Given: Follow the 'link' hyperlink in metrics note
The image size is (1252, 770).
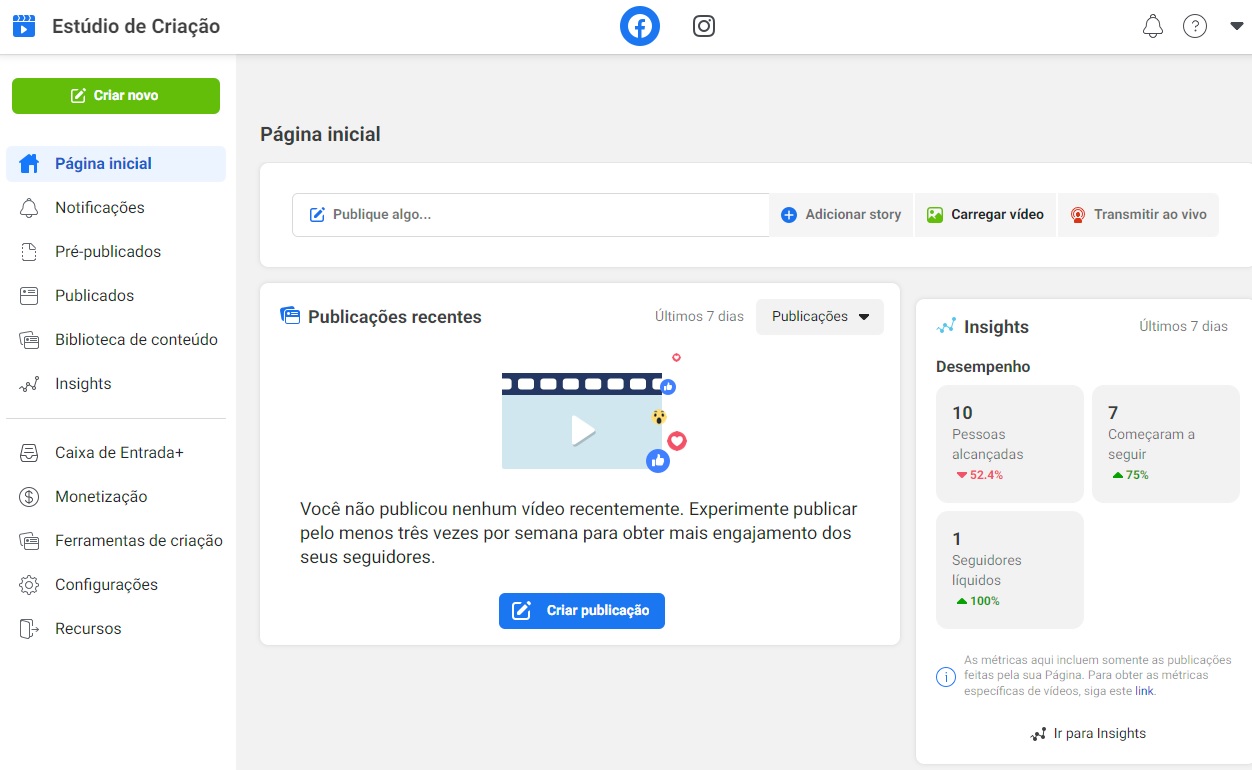Looking at the screenshot, I should pyautogui.click(x=1144, y=692).
